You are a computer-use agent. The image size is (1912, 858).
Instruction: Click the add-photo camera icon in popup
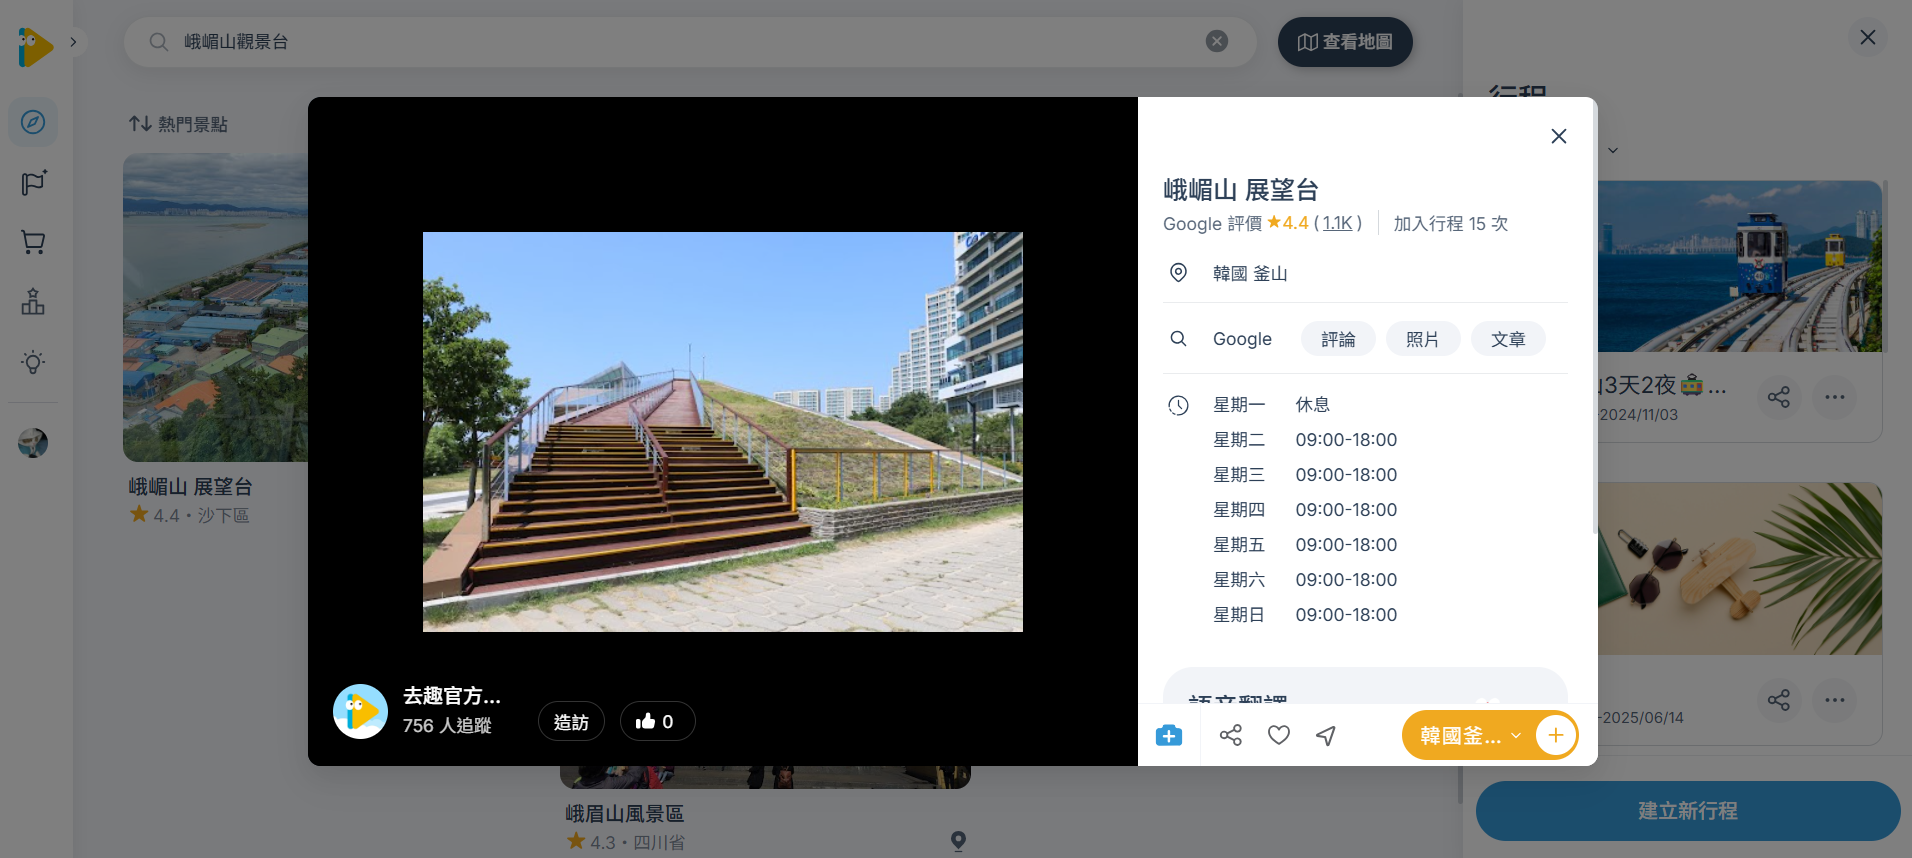1169,736
